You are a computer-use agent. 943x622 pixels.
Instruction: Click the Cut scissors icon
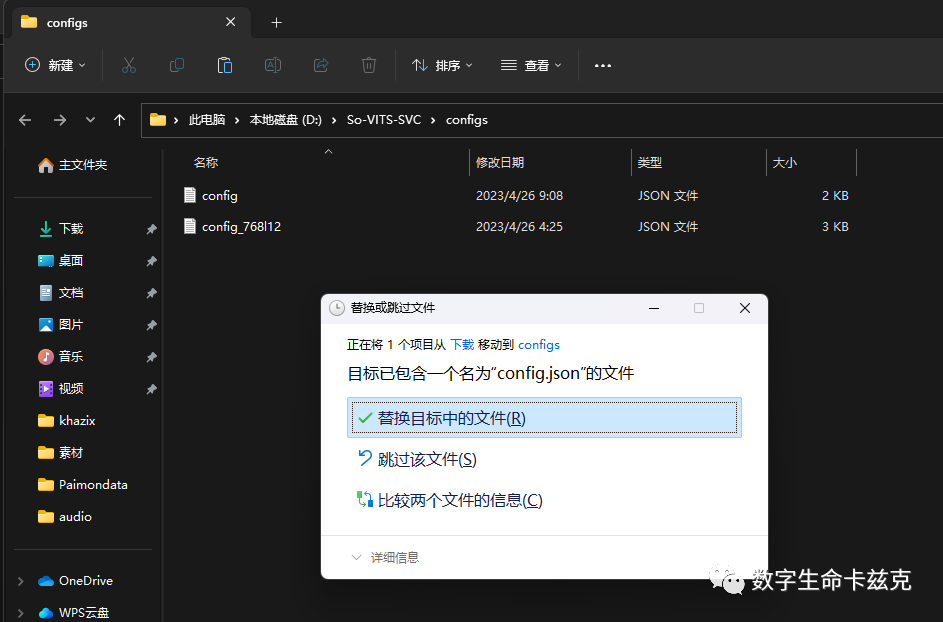point(129,65)
